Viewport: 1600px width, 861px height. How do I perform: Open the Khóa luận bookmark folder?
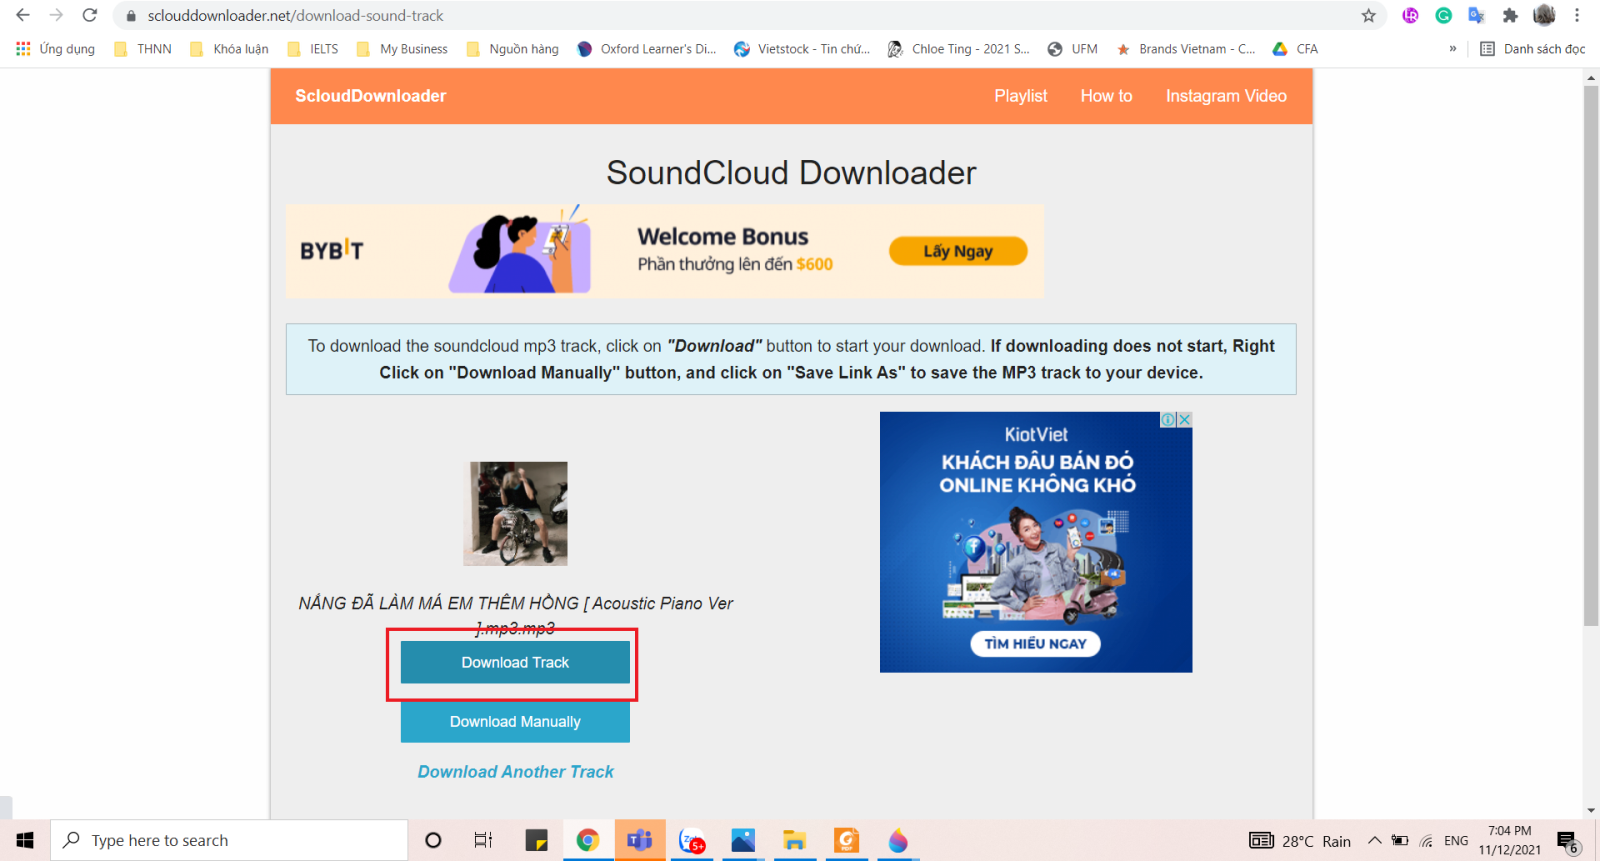point(229,49)
